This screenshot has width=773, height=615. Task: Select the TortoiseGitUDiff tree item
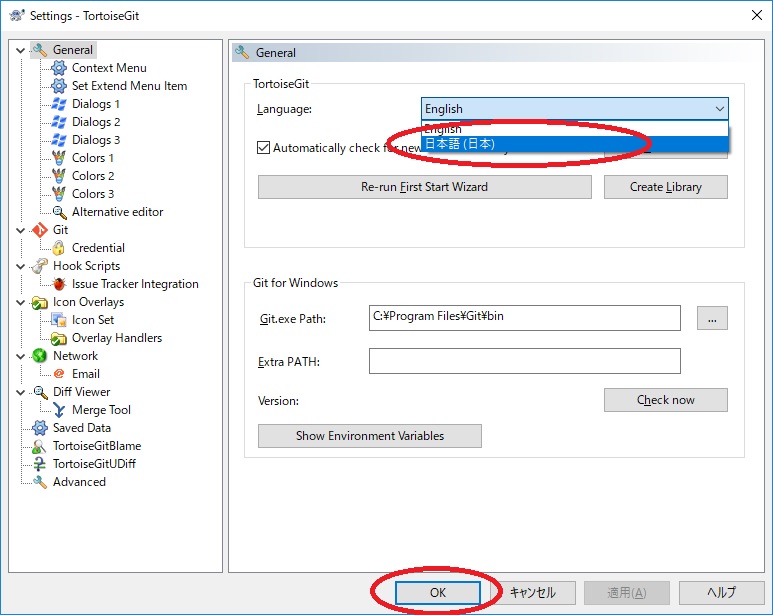(94, 464)
